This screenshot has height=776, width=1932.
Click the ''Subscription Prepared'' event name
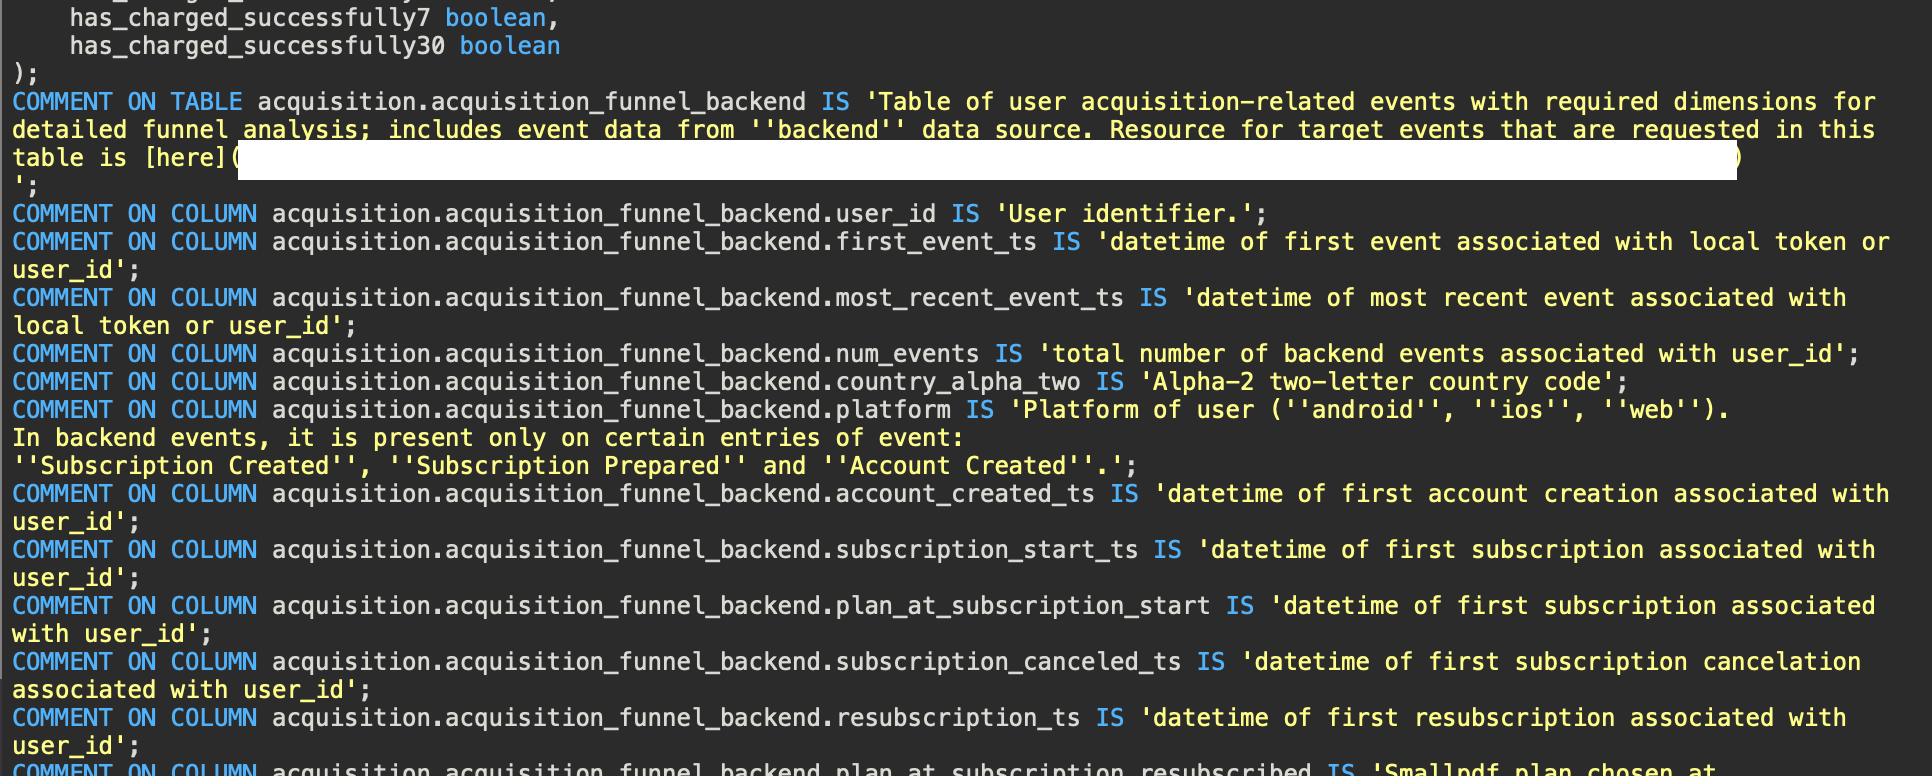[568, 466]
